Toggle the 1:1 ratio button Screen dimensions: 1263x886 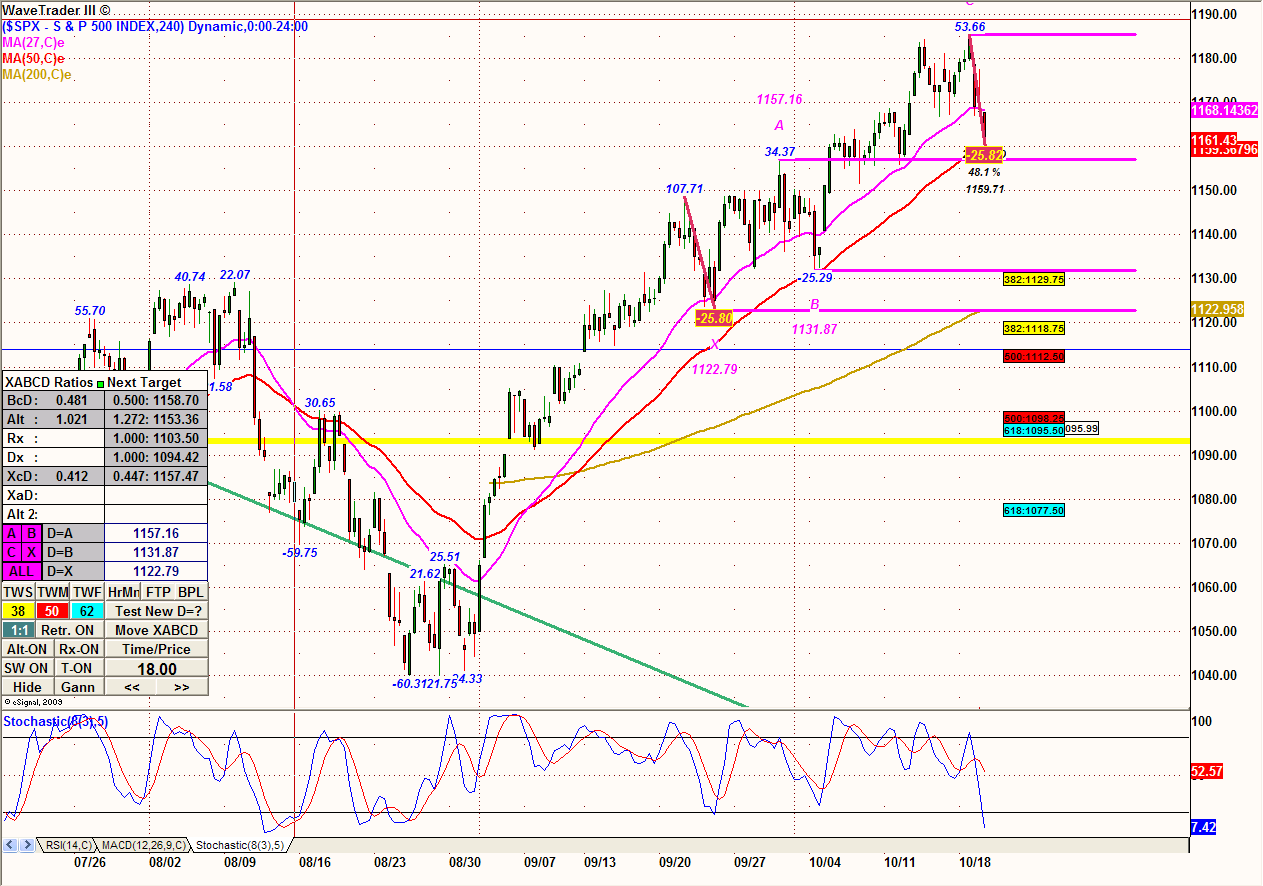19,630
